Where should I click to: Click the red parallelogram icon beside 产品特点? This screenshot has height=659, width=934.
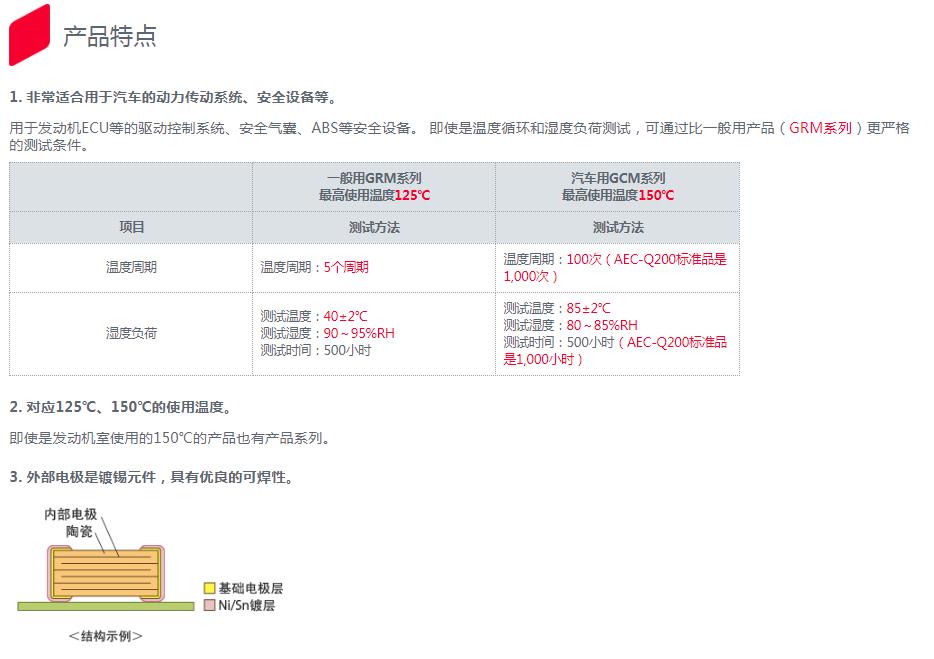tap(29, 35)
